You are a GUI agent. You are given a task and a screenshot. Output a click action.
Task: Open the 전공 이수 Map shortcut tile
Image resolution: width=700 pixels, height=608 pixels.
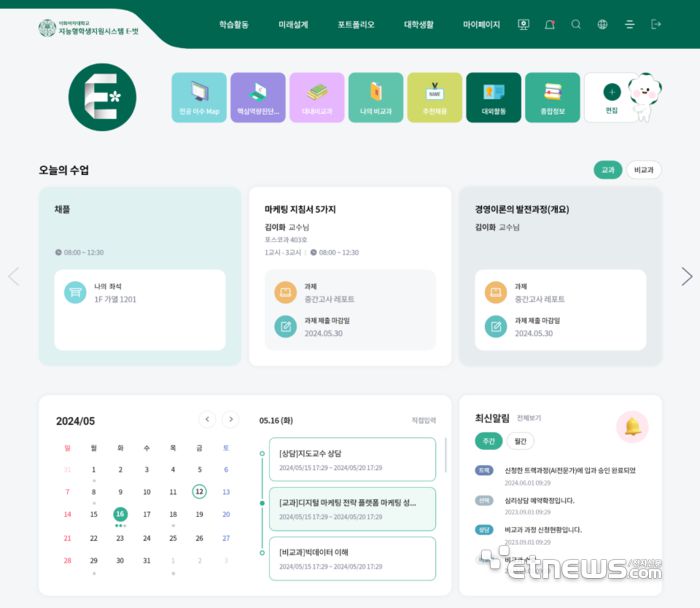(x=199, y=97)
